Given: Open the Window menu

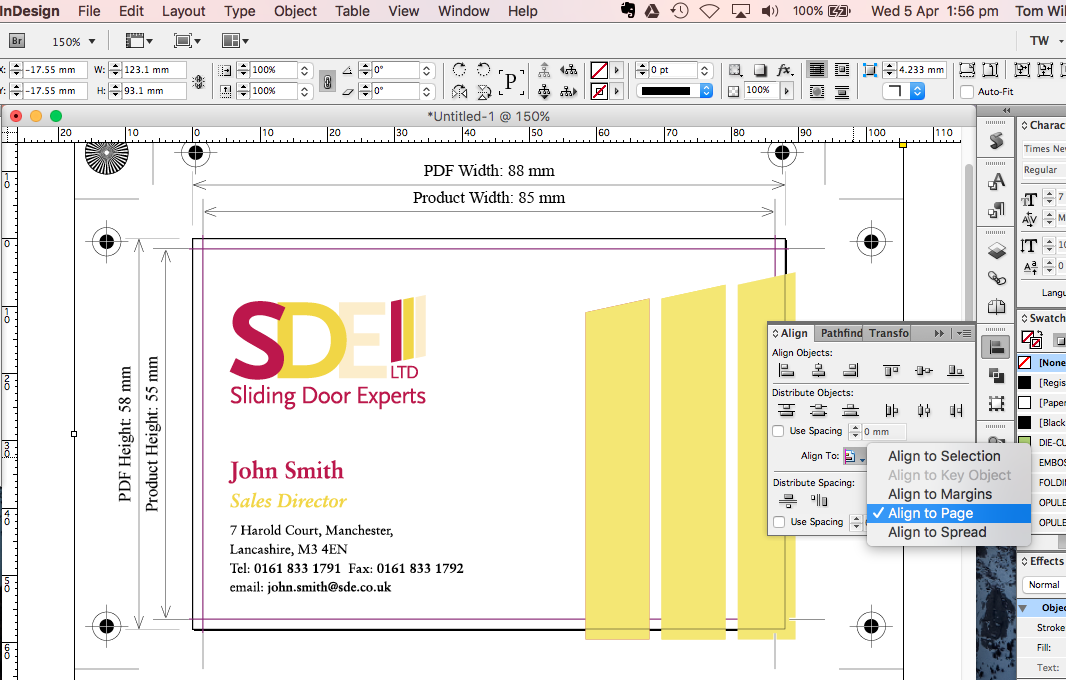Looking at the screenshot, I should click(464, 11).
